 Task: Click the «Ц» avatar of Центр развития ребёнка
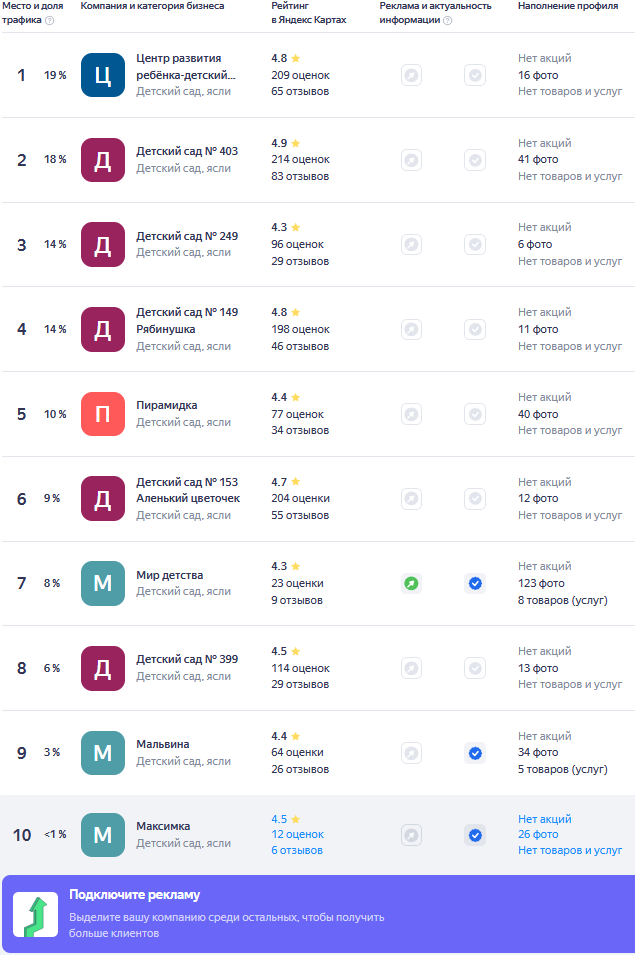tap(103, 75)
